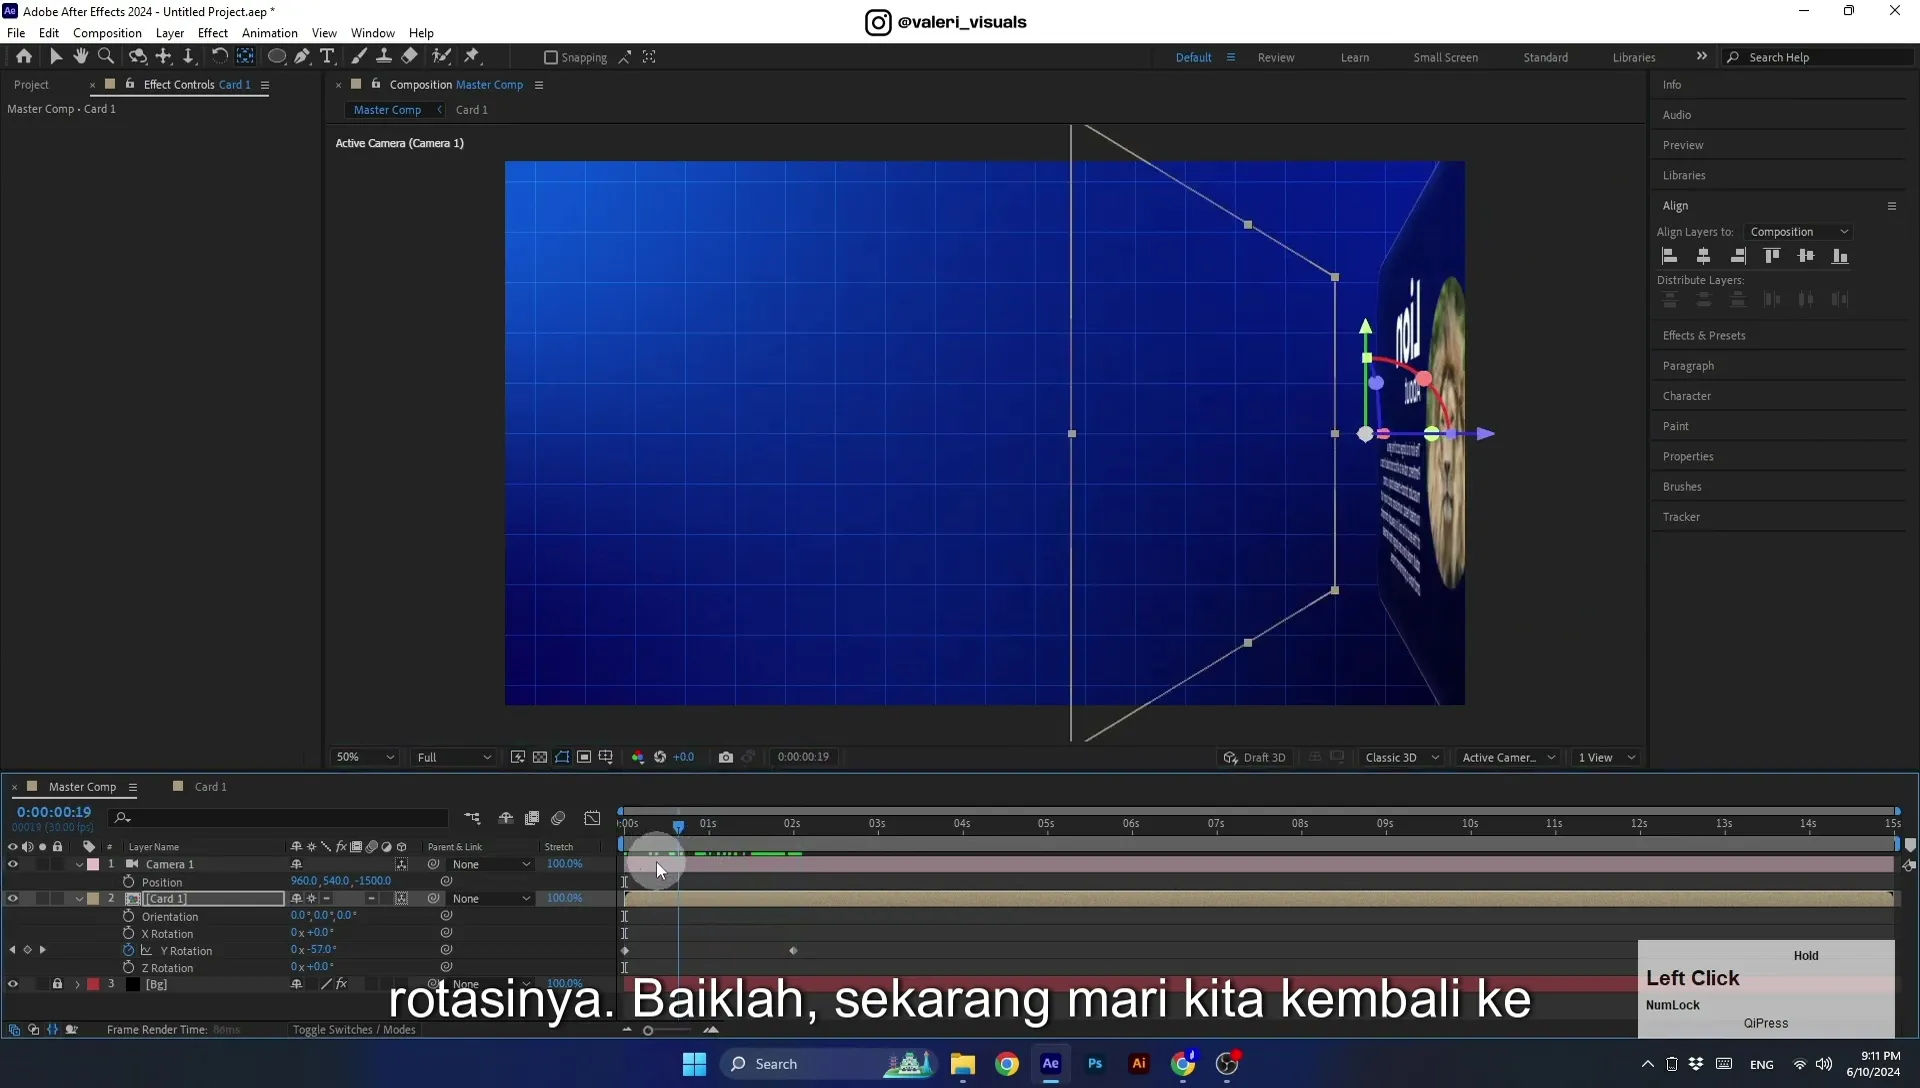The width and height of the screenshot is (1920, 1088).
Task: Open the Animation menu
Action: click(269, 33)
